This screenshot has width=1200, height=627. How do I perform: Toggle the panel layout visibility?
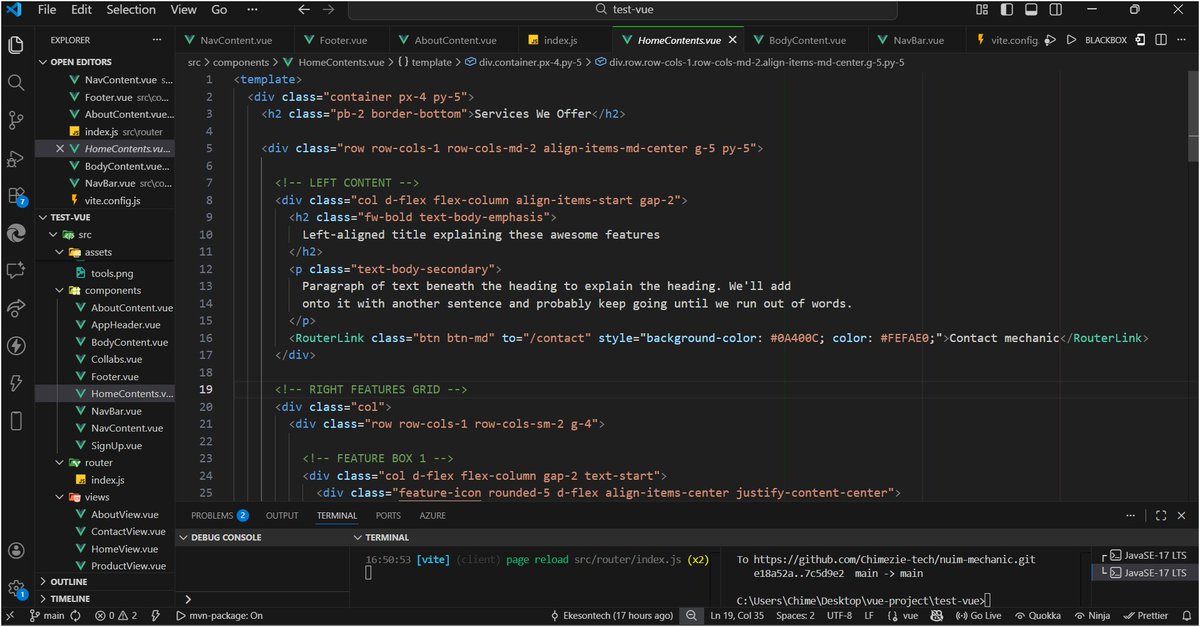pyautogui.click(x=1030, y=9)
